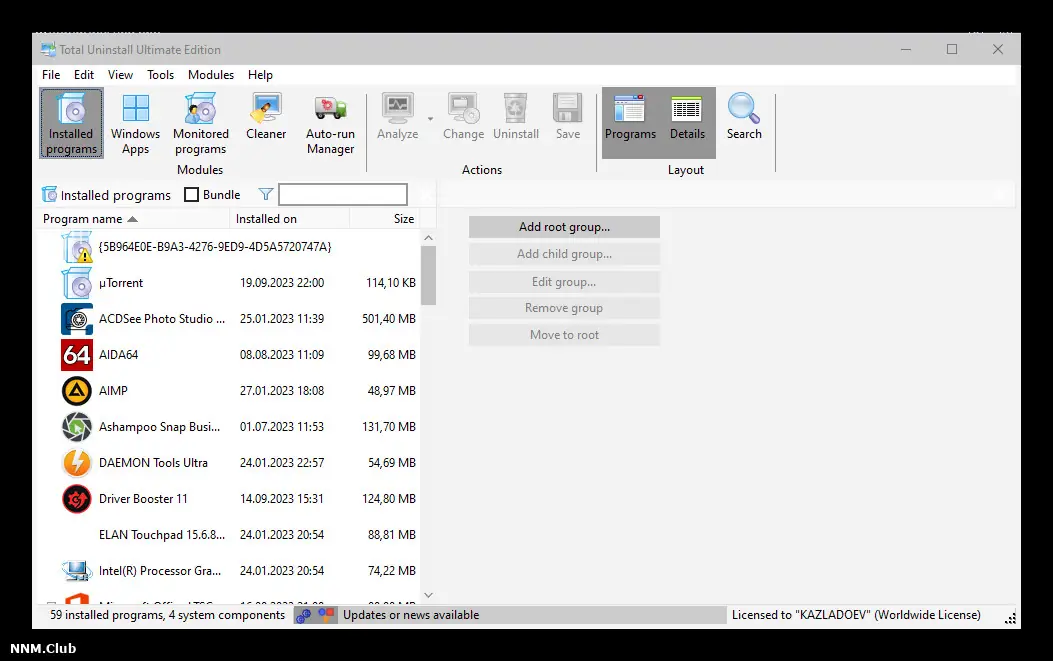
Task: Open the Edit menu
Action: pyautogui.click(x=84, y=75)
